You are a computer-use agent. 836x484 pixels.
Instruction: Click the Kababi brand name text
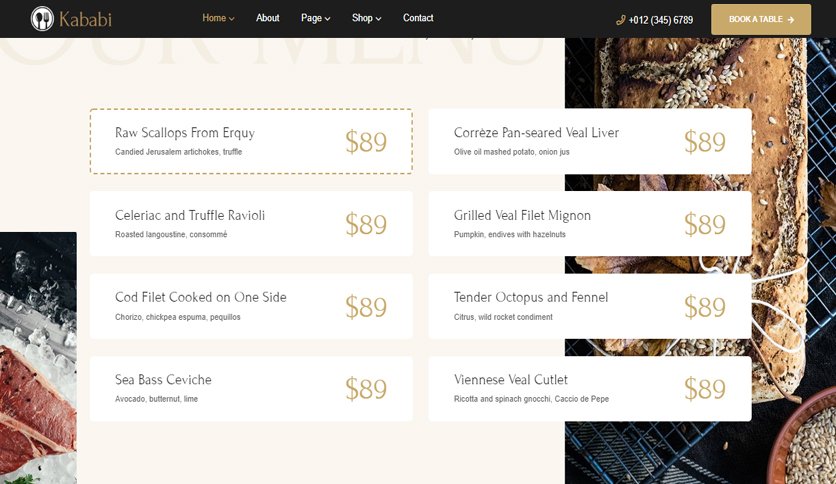(85, 20)
